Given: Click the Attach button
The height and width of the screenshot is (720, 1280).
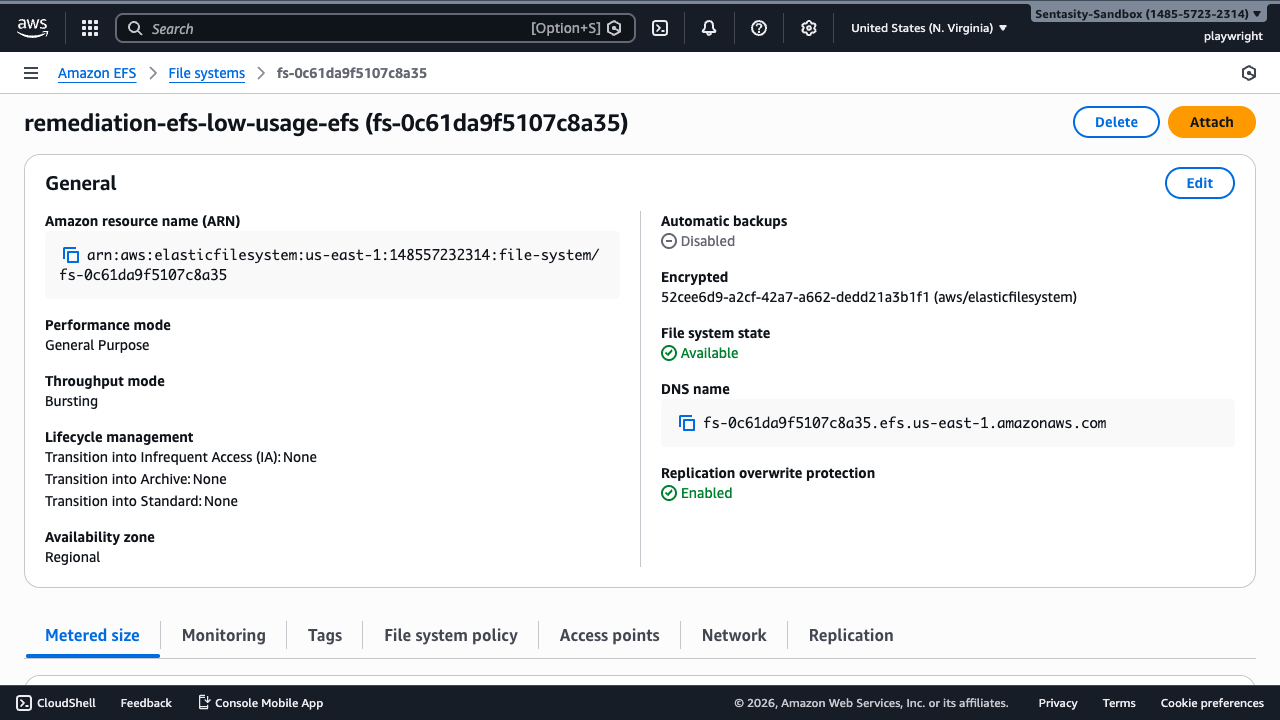Looking at the screenshot, I should click(1211, 121).
